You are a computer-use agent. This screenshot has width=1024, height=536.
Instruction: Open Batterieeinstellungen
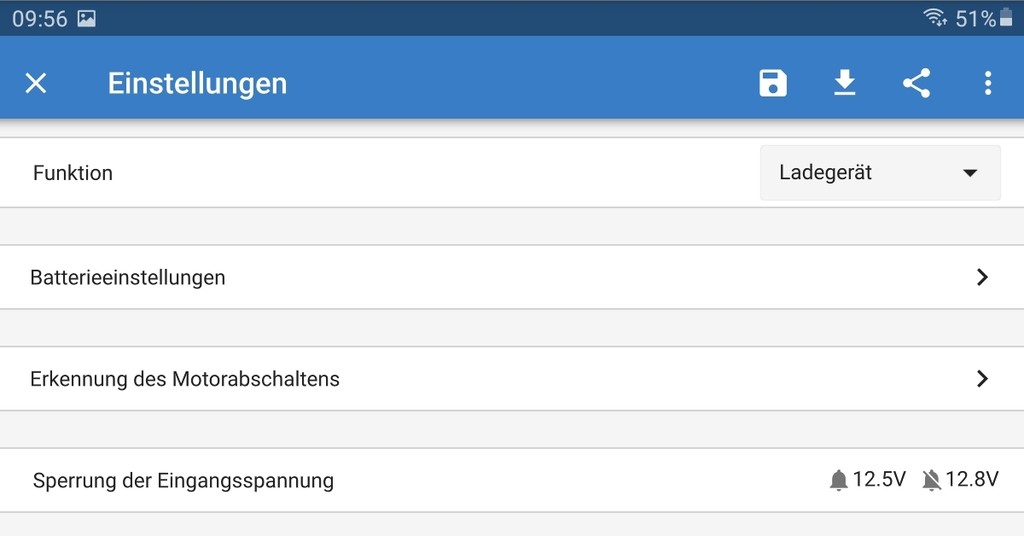click(512, 277)
